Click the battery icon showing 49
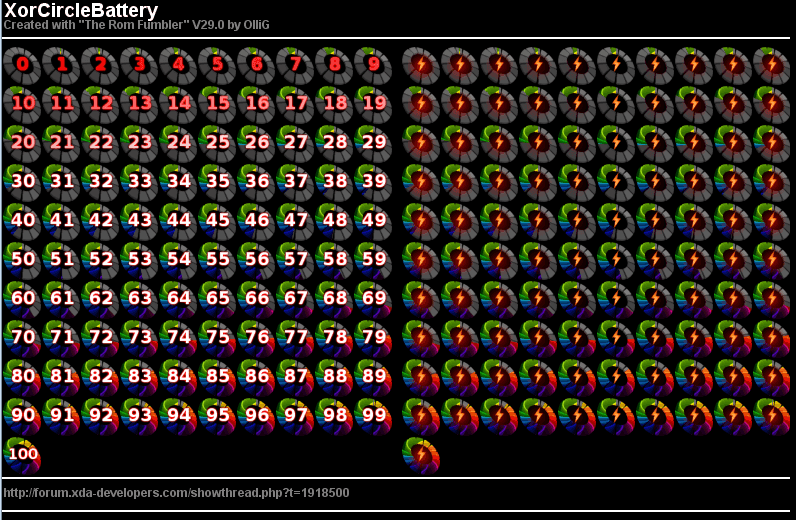Viewport: 796px width, 520px height. point(373,221)
